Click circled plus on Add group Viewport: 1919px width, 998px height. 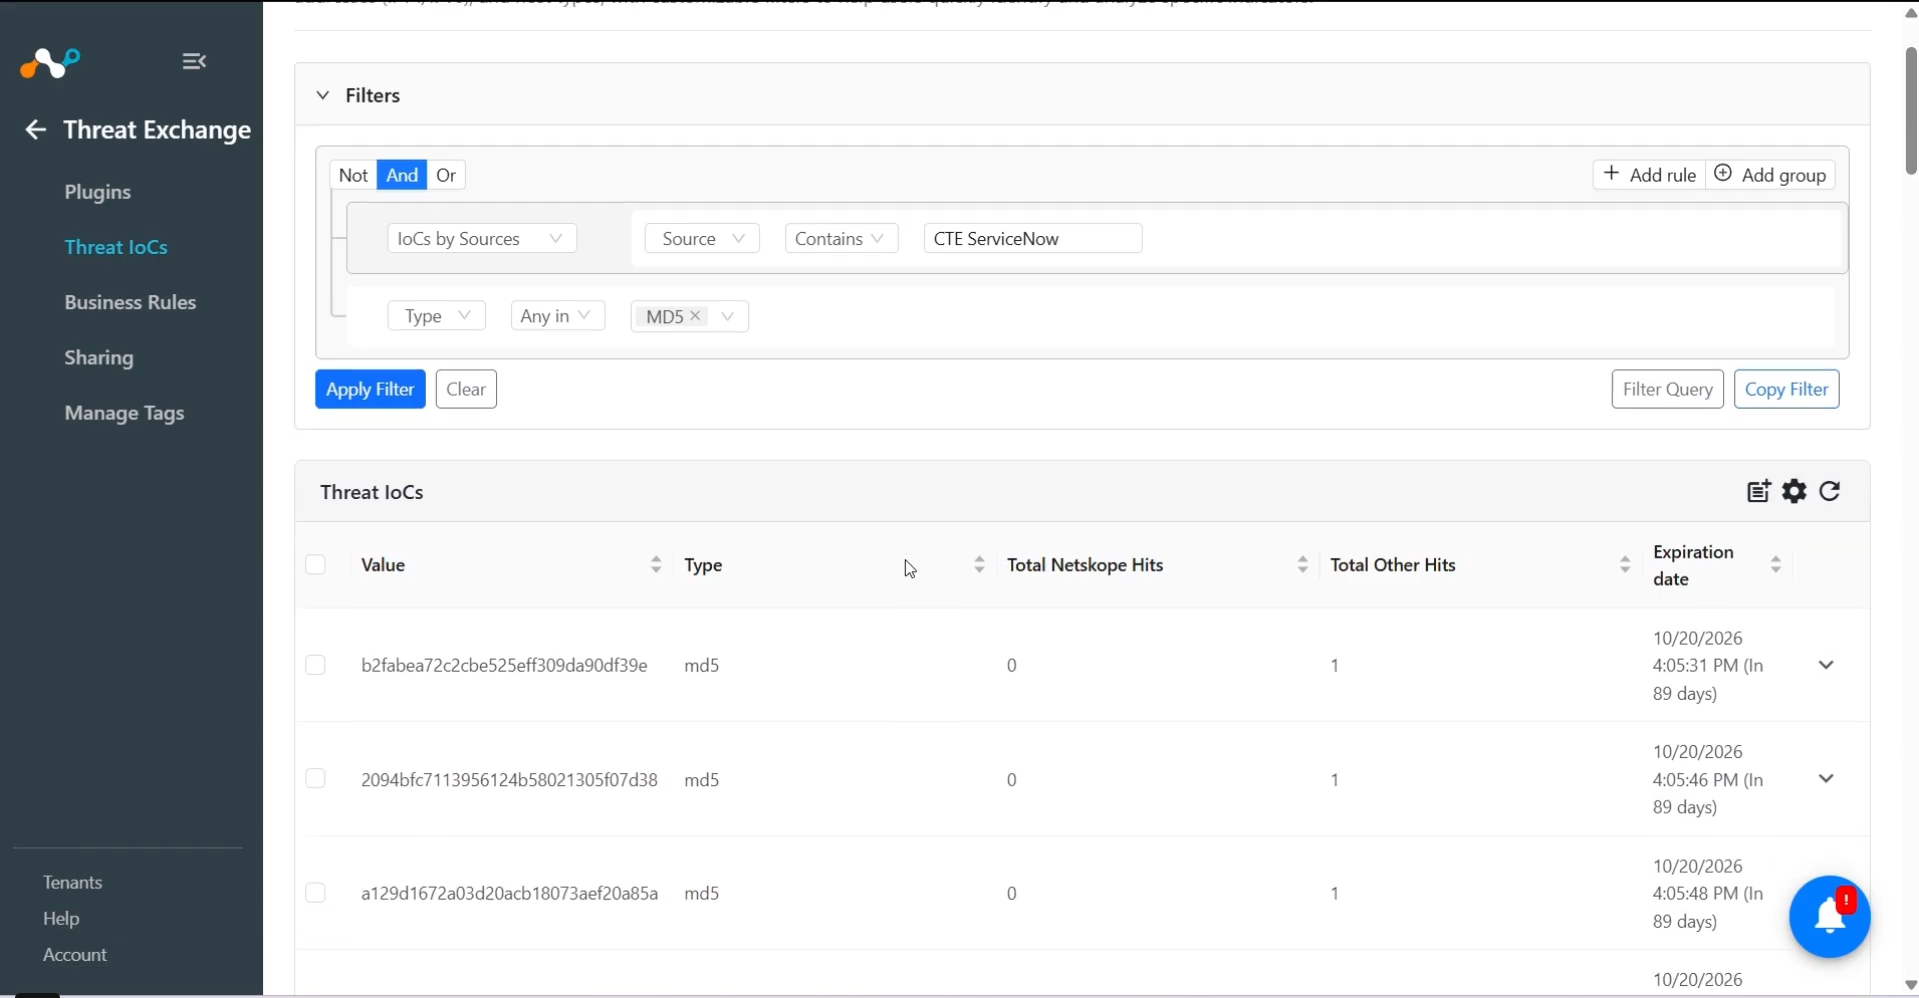pos(1723,174)
